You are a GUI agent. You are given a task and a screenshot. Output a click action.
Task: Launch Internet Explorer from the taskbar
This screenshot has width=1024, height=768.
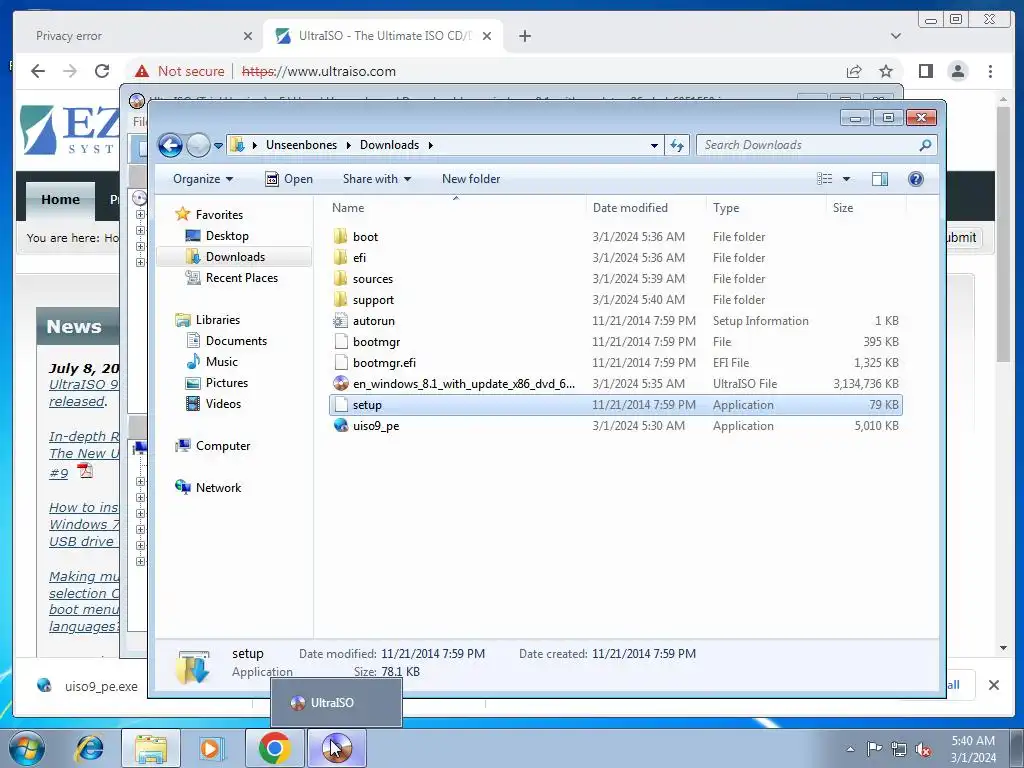[x=89, y=748]
